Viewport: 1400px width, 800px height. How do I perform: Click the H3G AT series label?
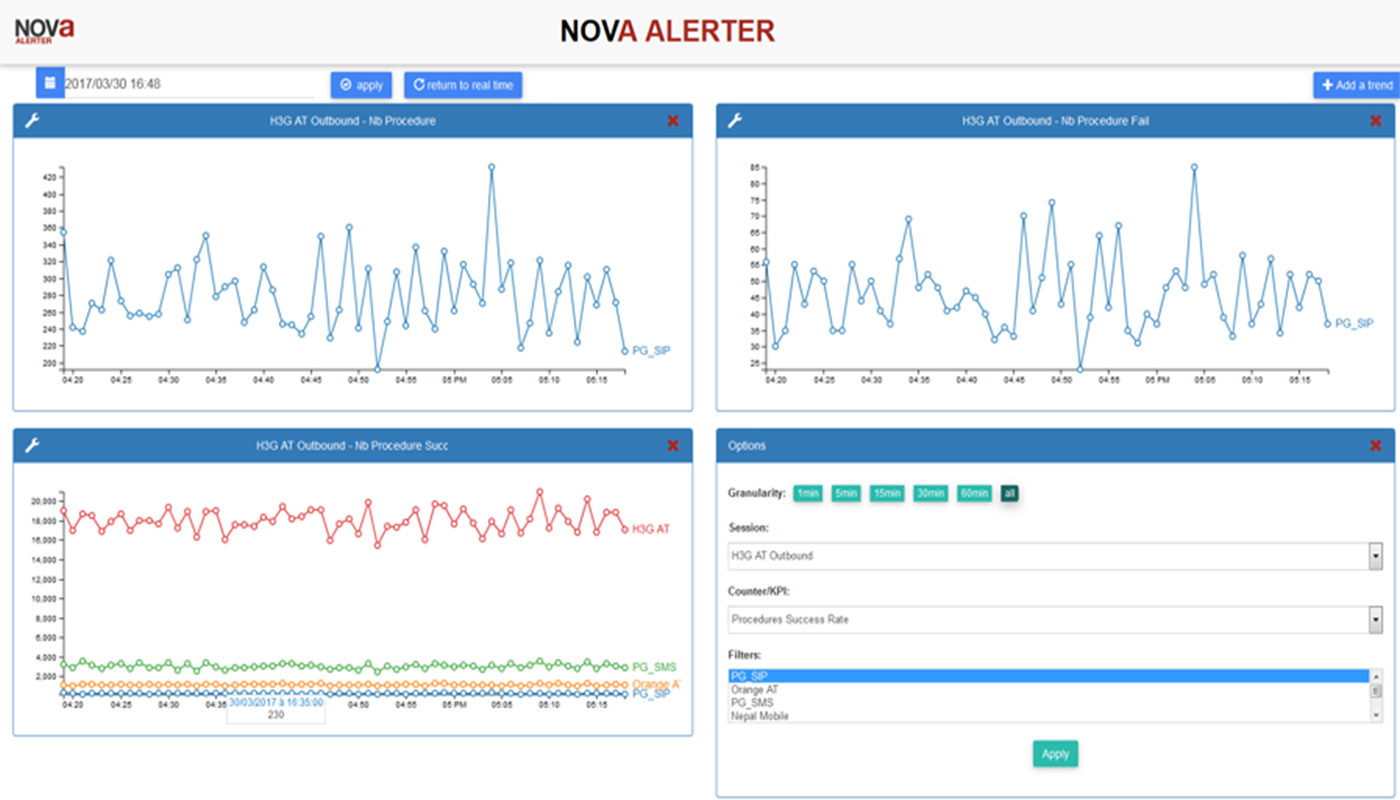[x=651, y=529]
